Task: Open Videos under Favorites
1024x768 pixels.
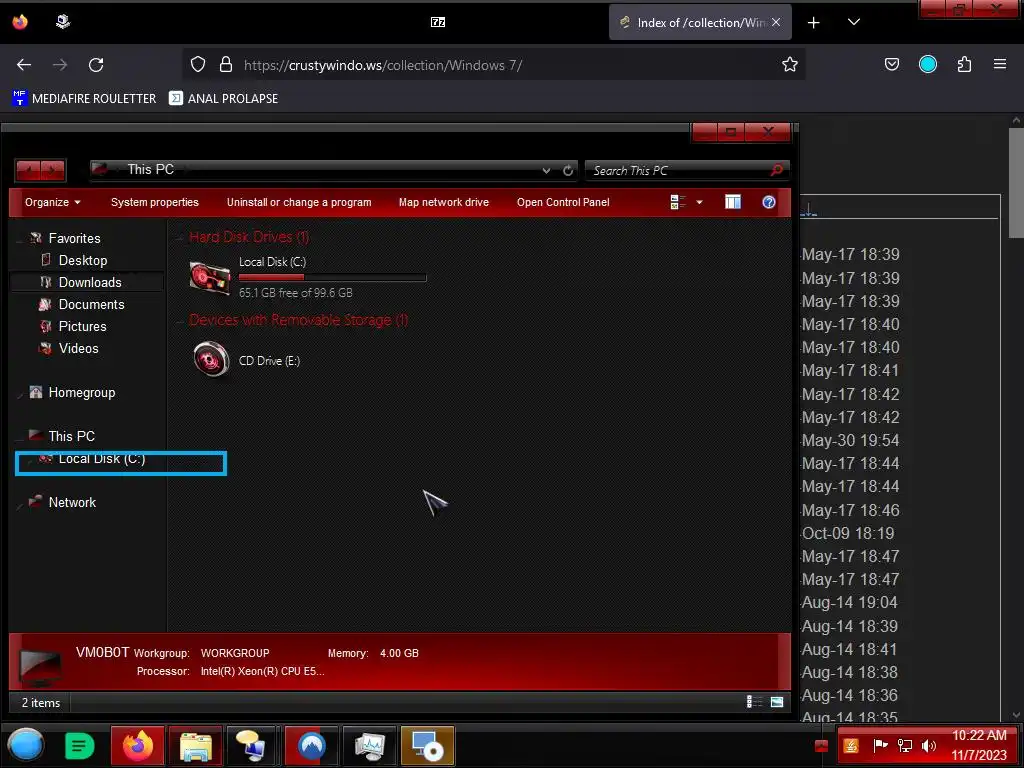Action: click(78, 349)
